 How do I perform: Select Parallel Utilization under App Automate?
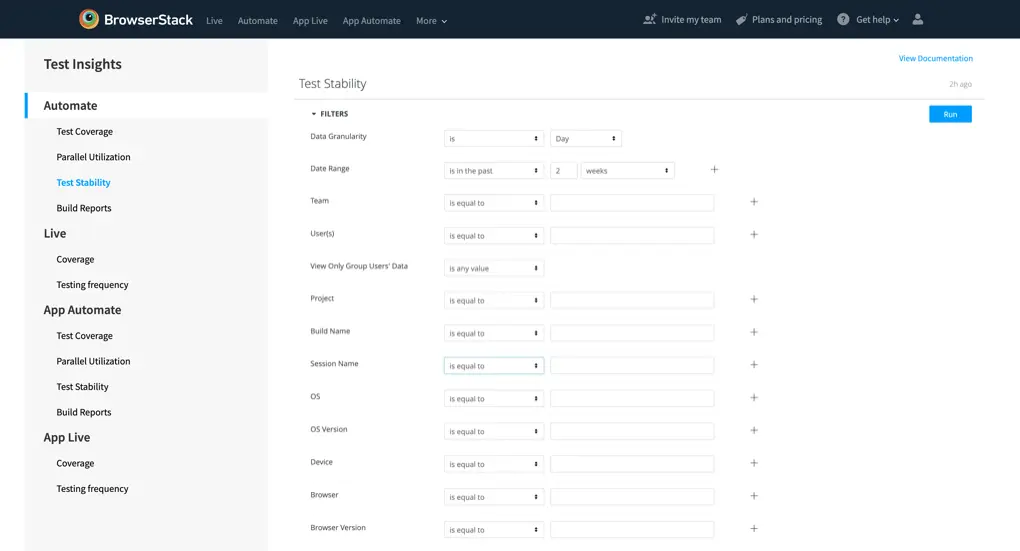[93, 361]
